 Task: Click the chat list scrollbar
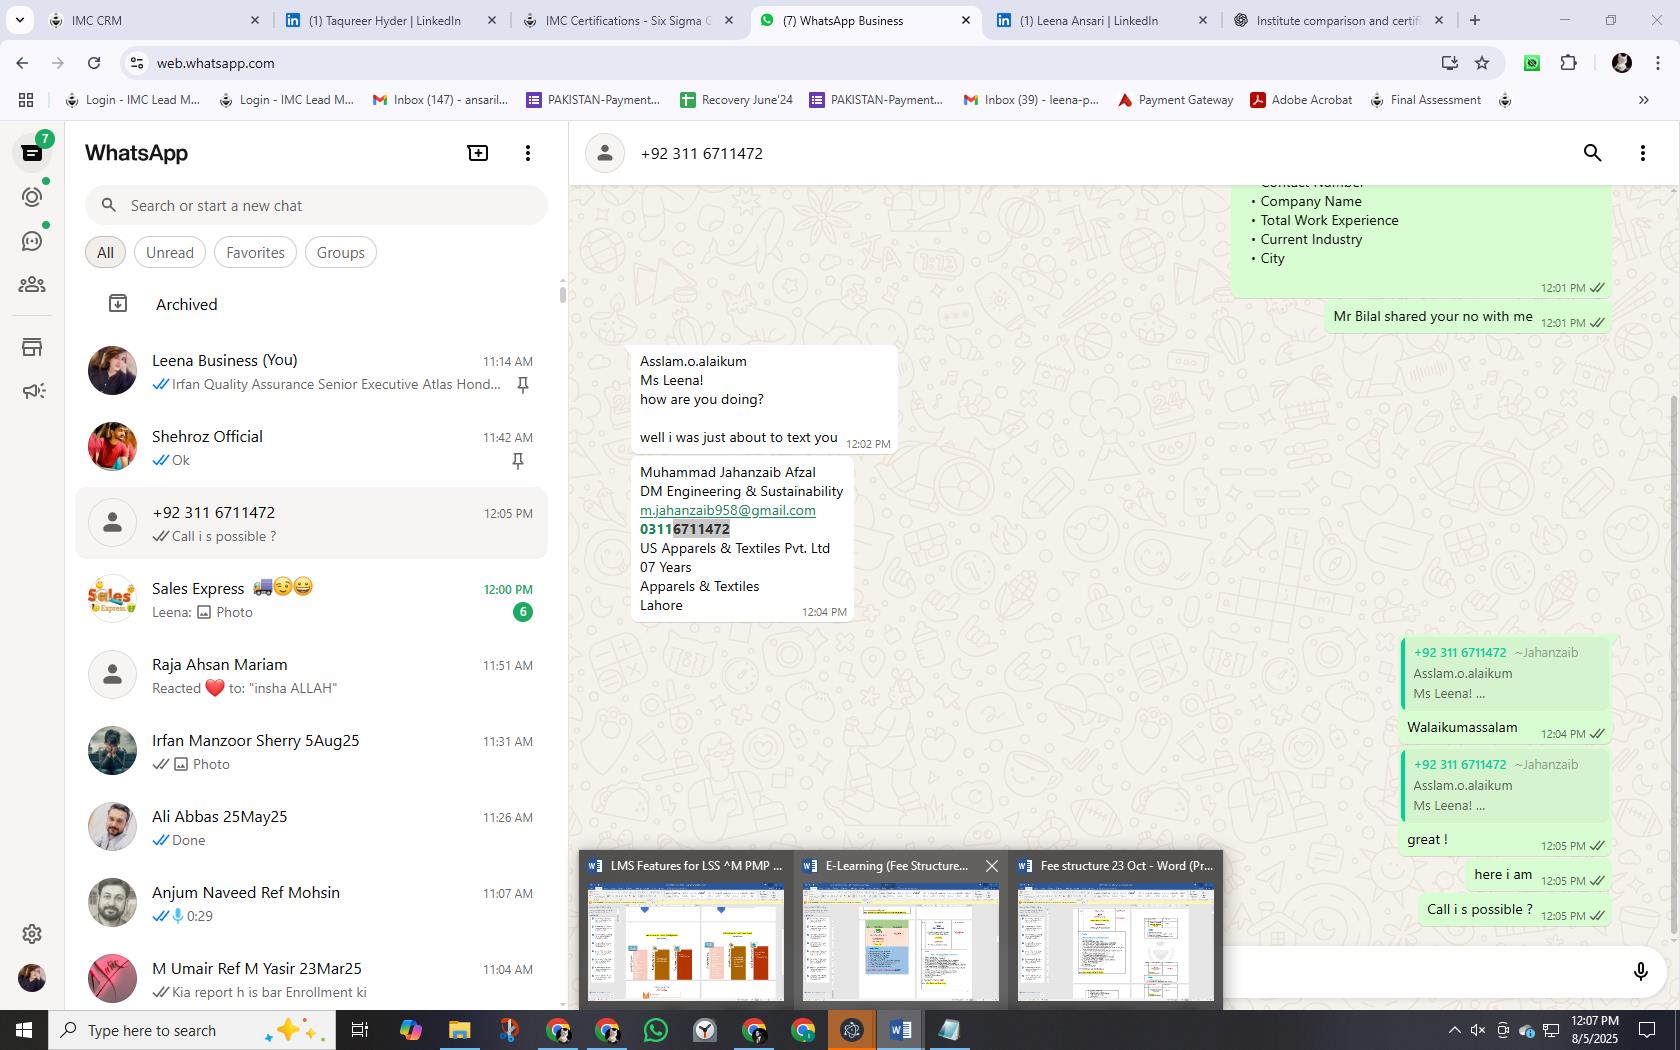pos(562,293)
